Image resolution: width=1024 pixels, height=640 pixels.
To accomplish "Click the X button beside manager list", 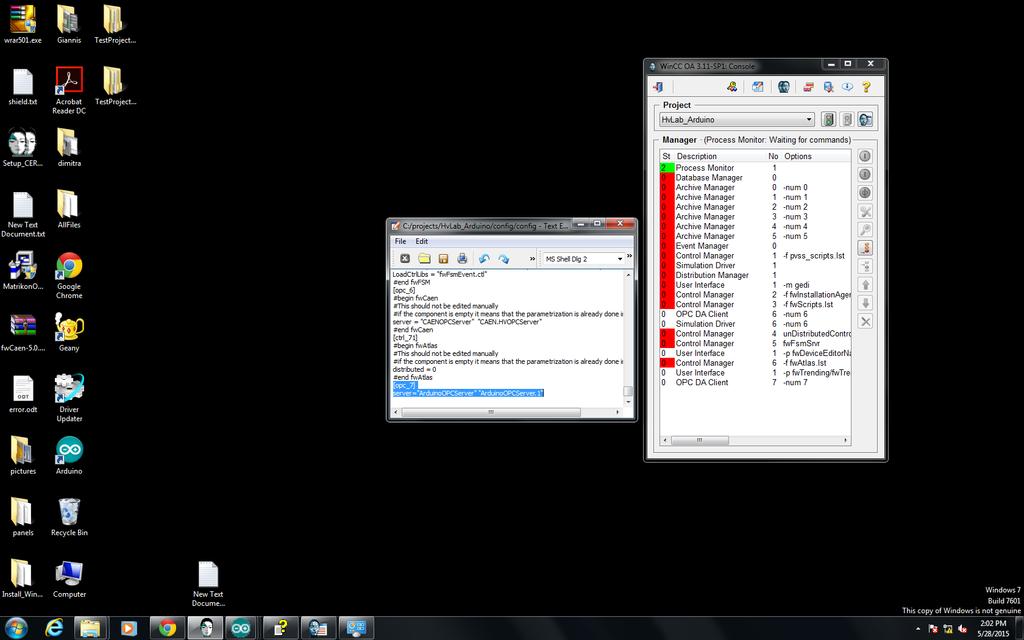I will tap(865, 321).
